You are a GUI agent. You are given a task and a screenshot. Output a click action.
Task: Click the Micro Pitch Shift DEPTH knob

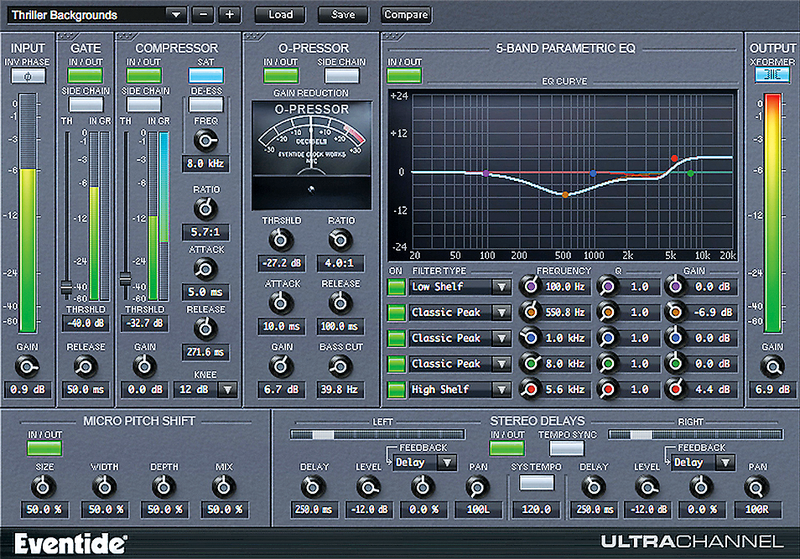click(164, 487)
